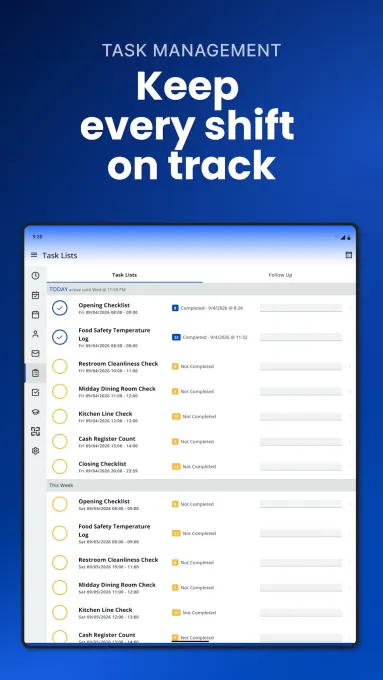Check the circle for Friday's Closing Checklist

[x=60, y=467]
